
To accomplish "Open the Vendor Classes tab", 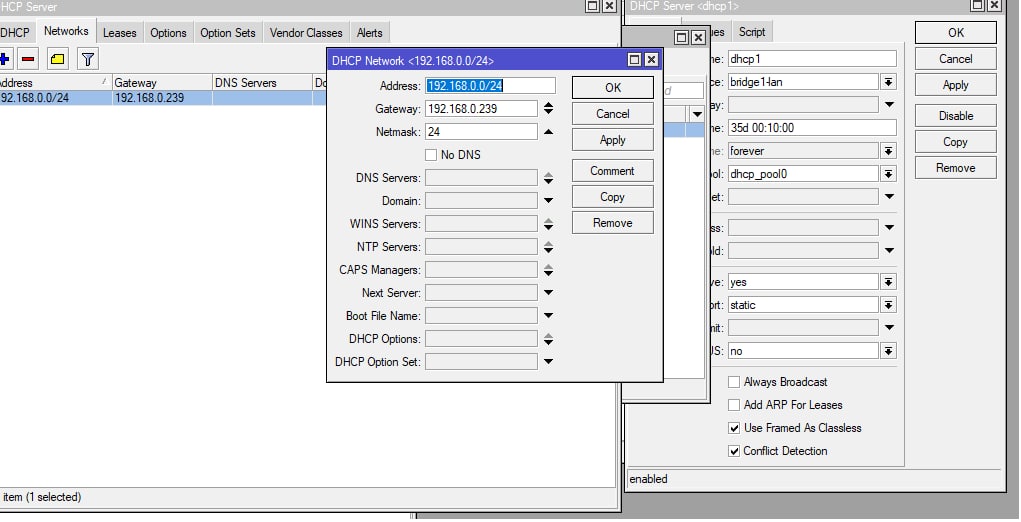I will tap(306, 33).
